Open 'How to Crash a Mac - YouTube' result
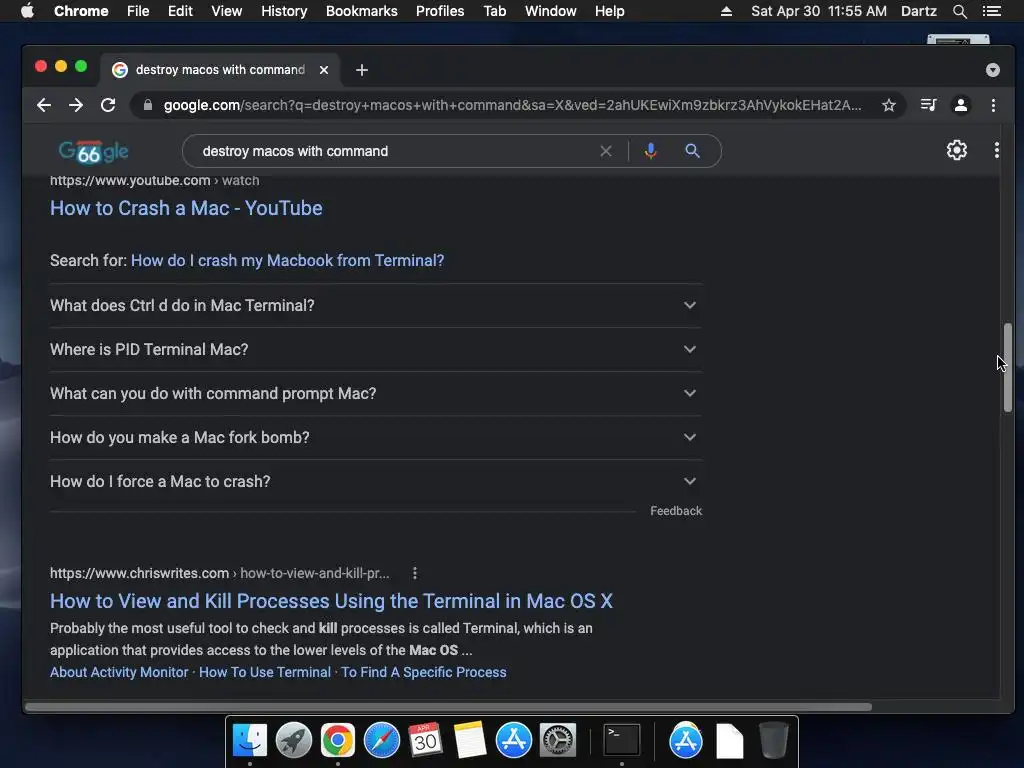 (x=186, y=208)
